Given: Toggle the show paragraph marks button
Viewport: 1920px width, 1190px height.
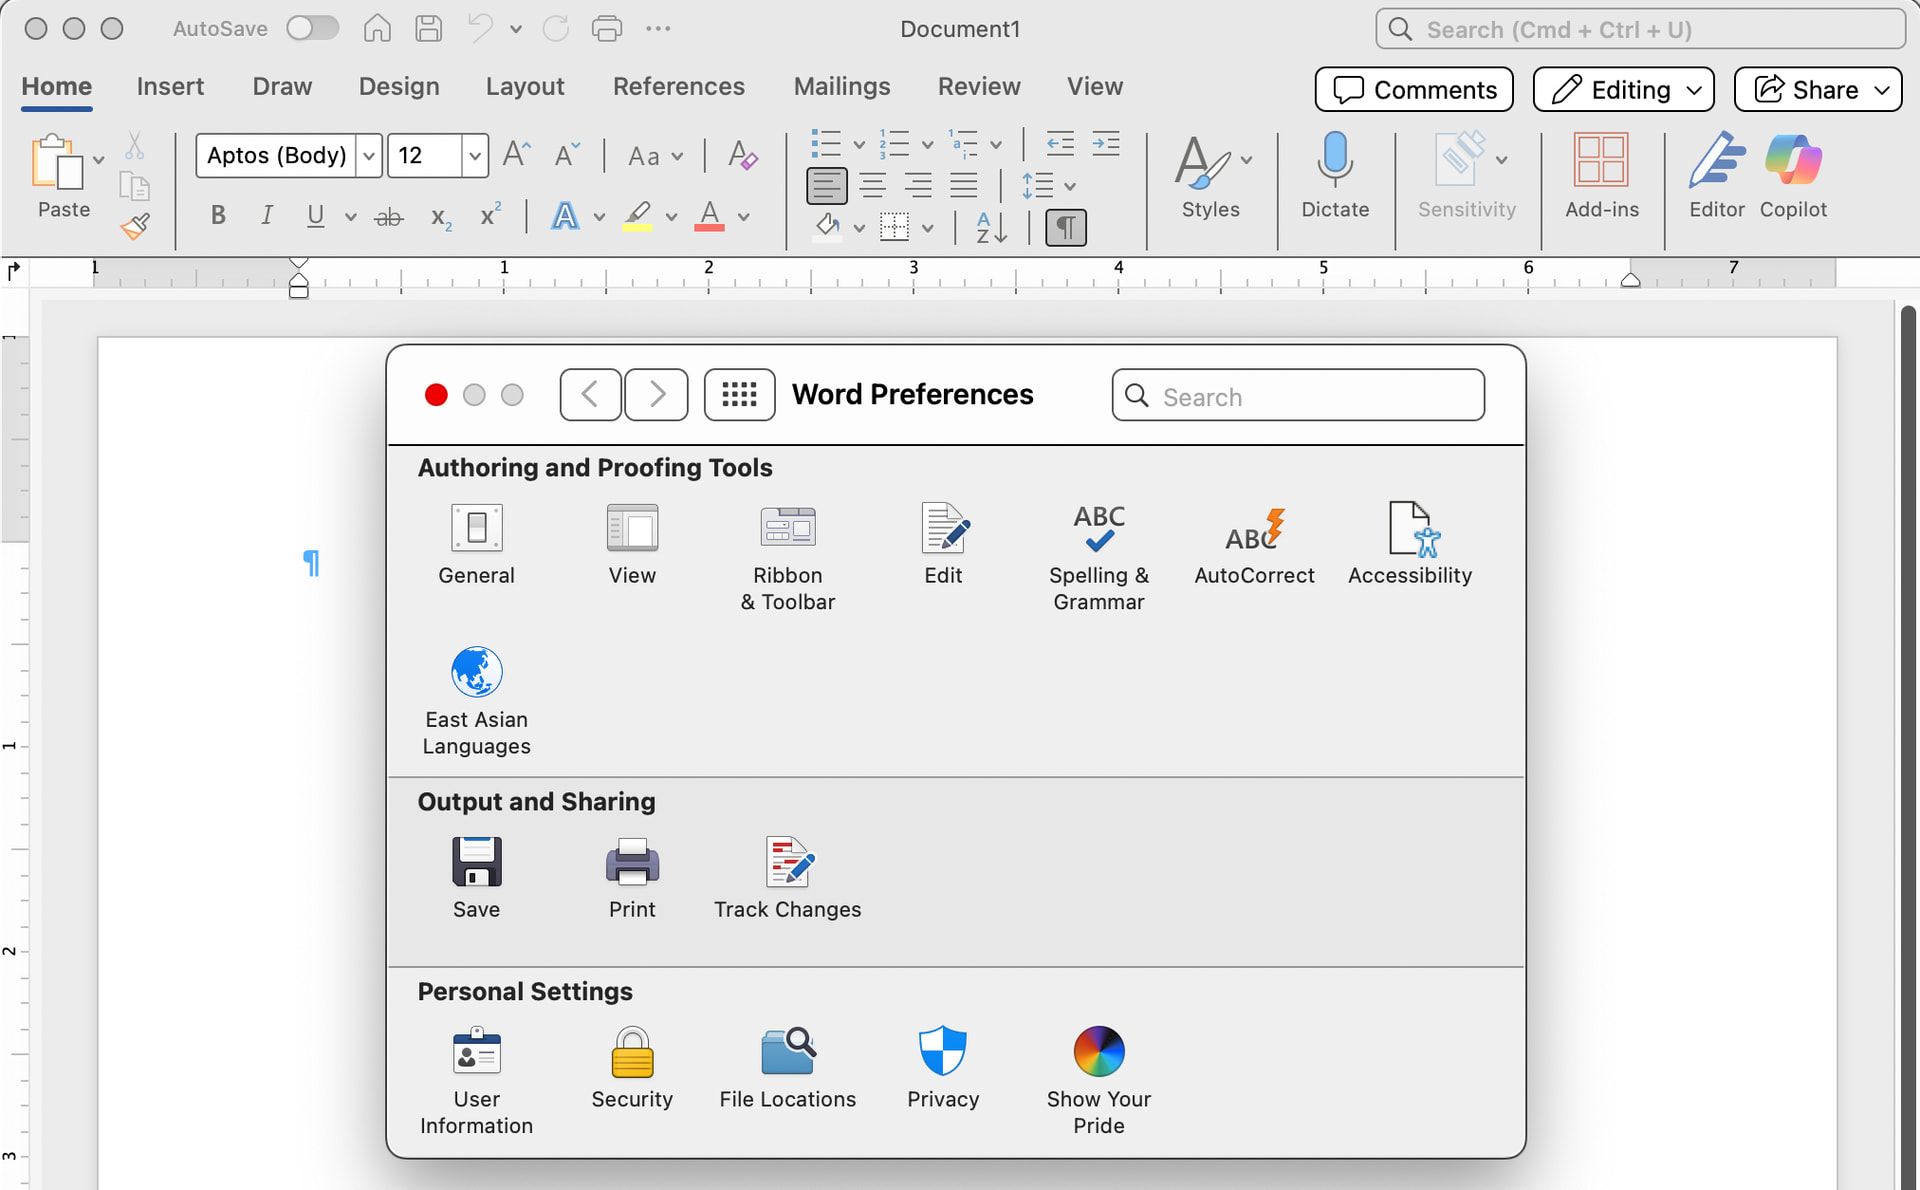Looking at the screenshot, I should pos(1066,227).
